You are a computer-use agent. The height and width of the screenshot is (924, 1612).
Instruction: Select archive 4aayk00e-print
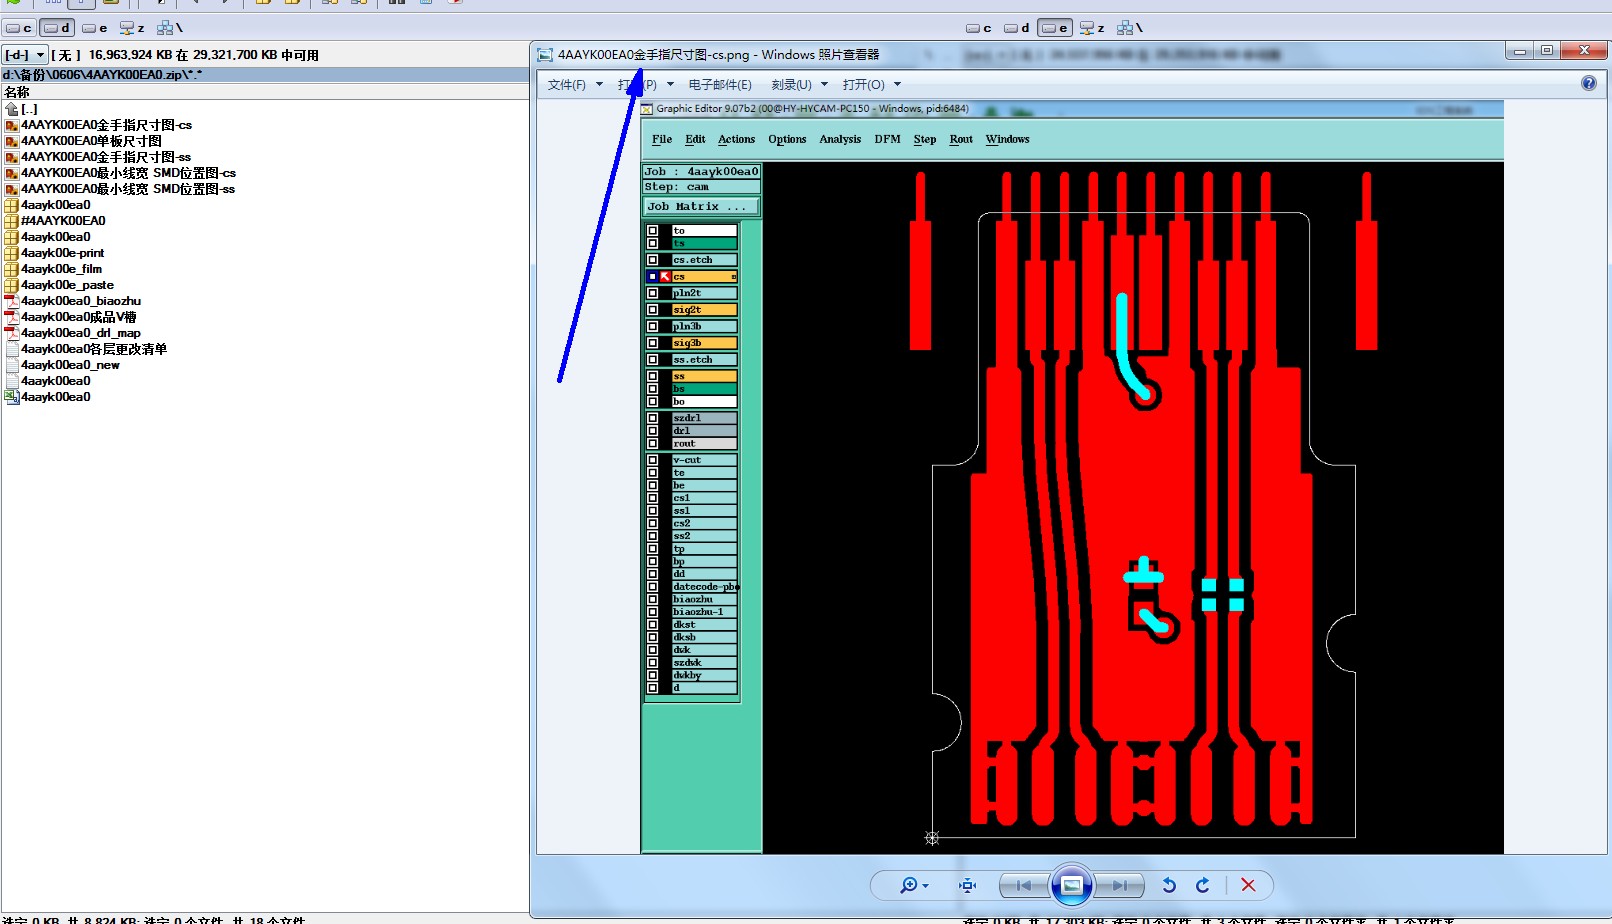(62, 253)
